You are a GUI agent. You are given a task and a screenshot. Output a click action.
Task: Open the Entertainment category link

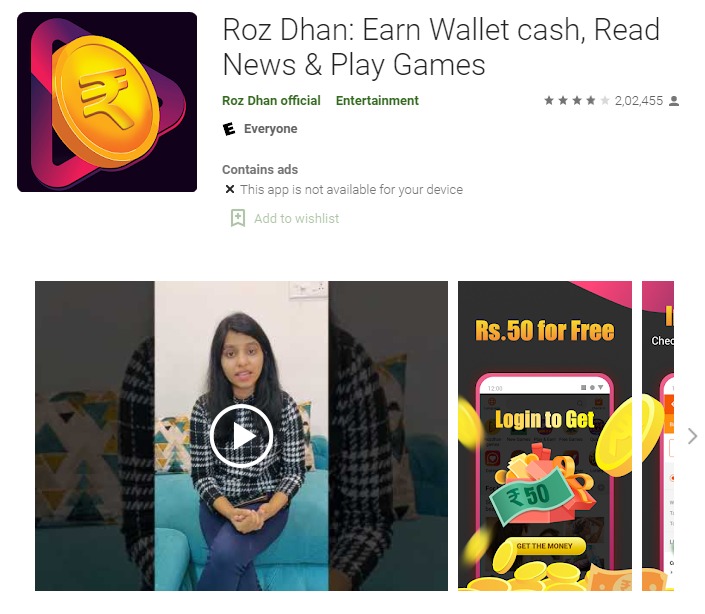[377, 100]
